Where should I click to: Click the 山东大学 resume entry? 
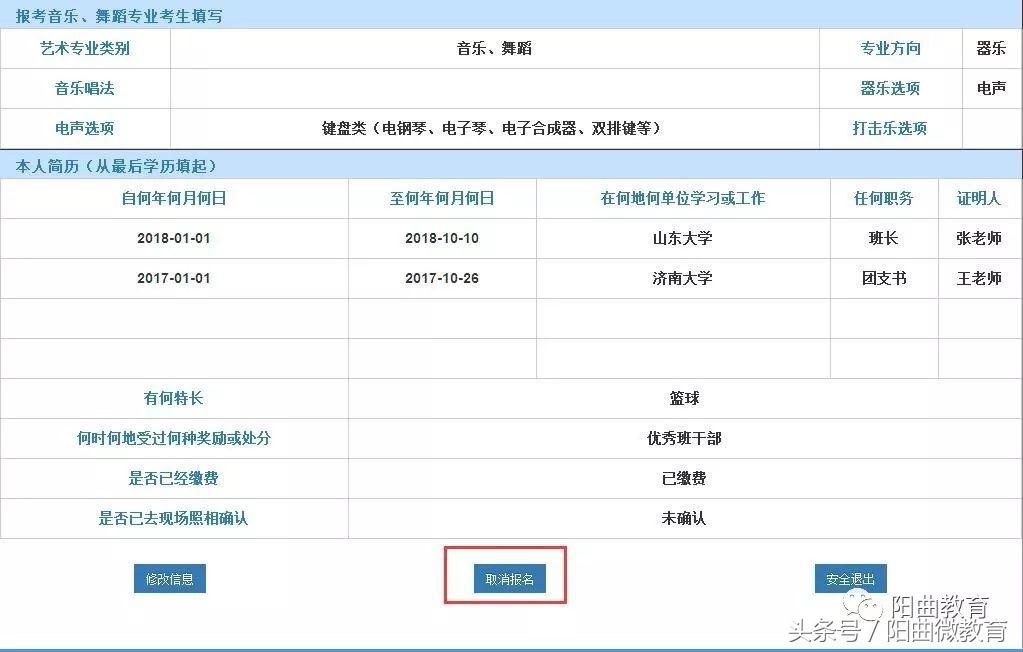[x=682, y=238]
